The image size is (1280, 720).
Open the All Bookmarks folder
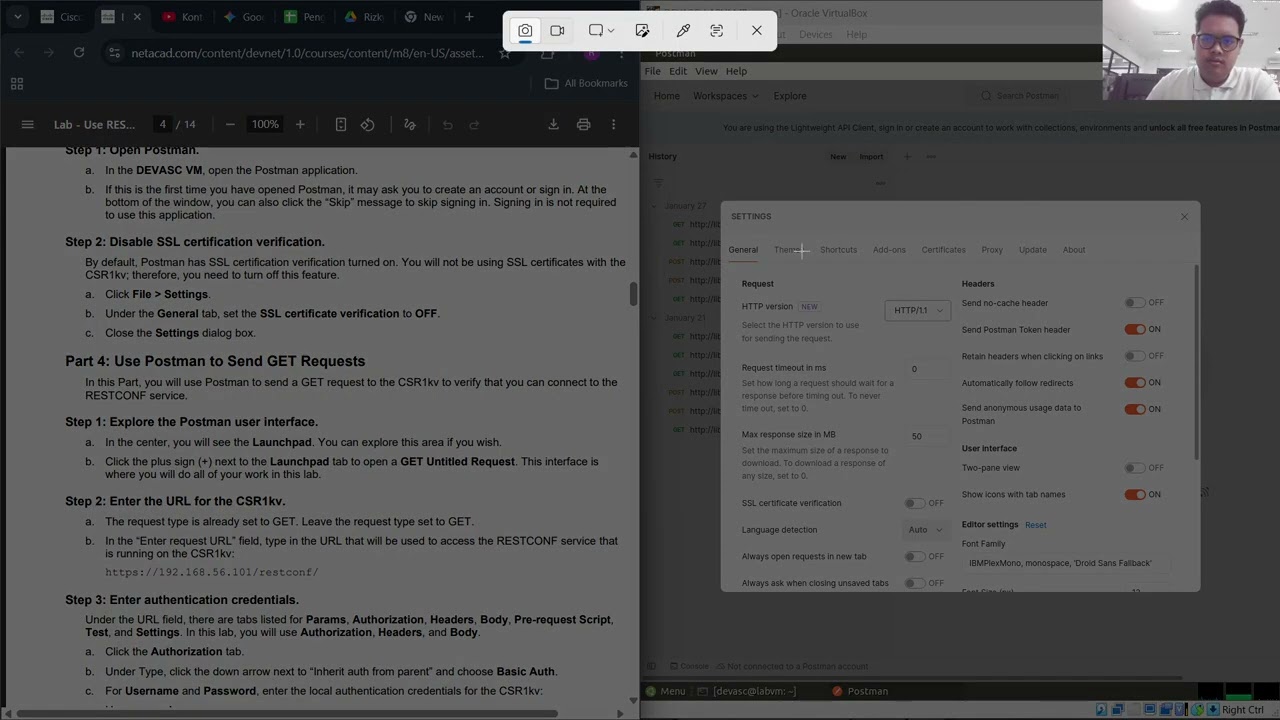(586, 84)
